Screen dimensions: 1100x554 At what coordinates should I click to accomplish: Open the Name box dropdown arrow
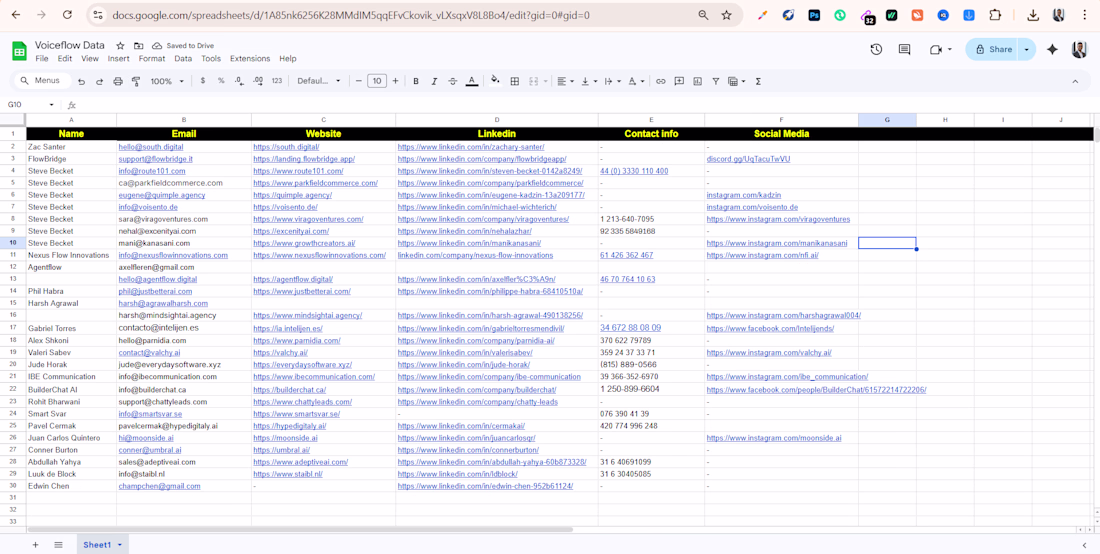[x=51, y=105]
